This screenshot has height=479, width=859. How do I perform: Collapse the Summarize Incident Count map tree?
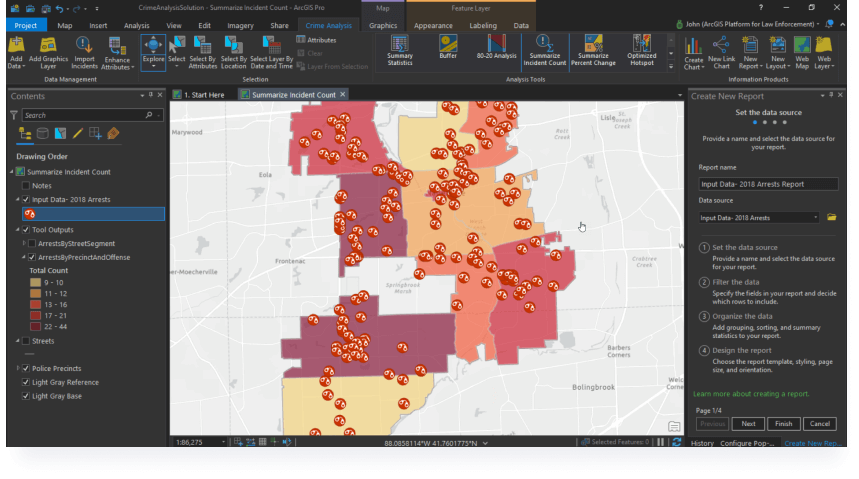tap(12, 172)
